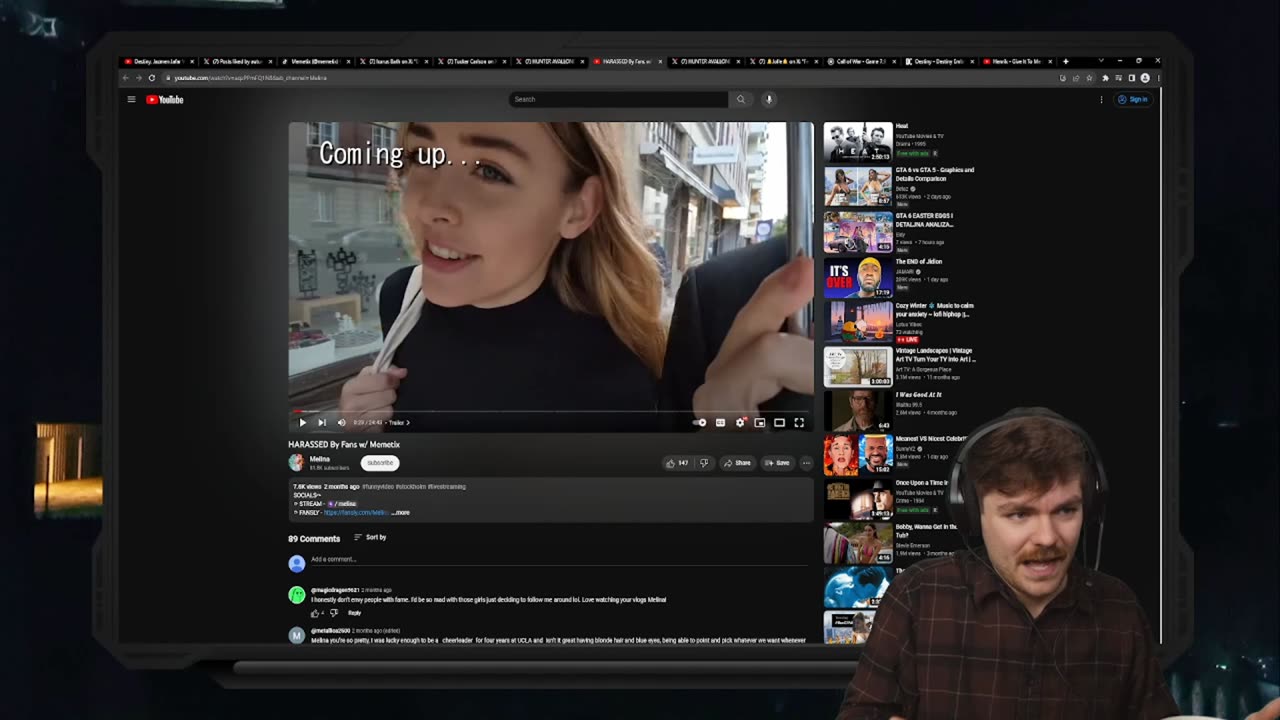The height and width of the screenshot is (720, 1280).
Task: Switch to Call of War game tab
Action: point(861,62)
